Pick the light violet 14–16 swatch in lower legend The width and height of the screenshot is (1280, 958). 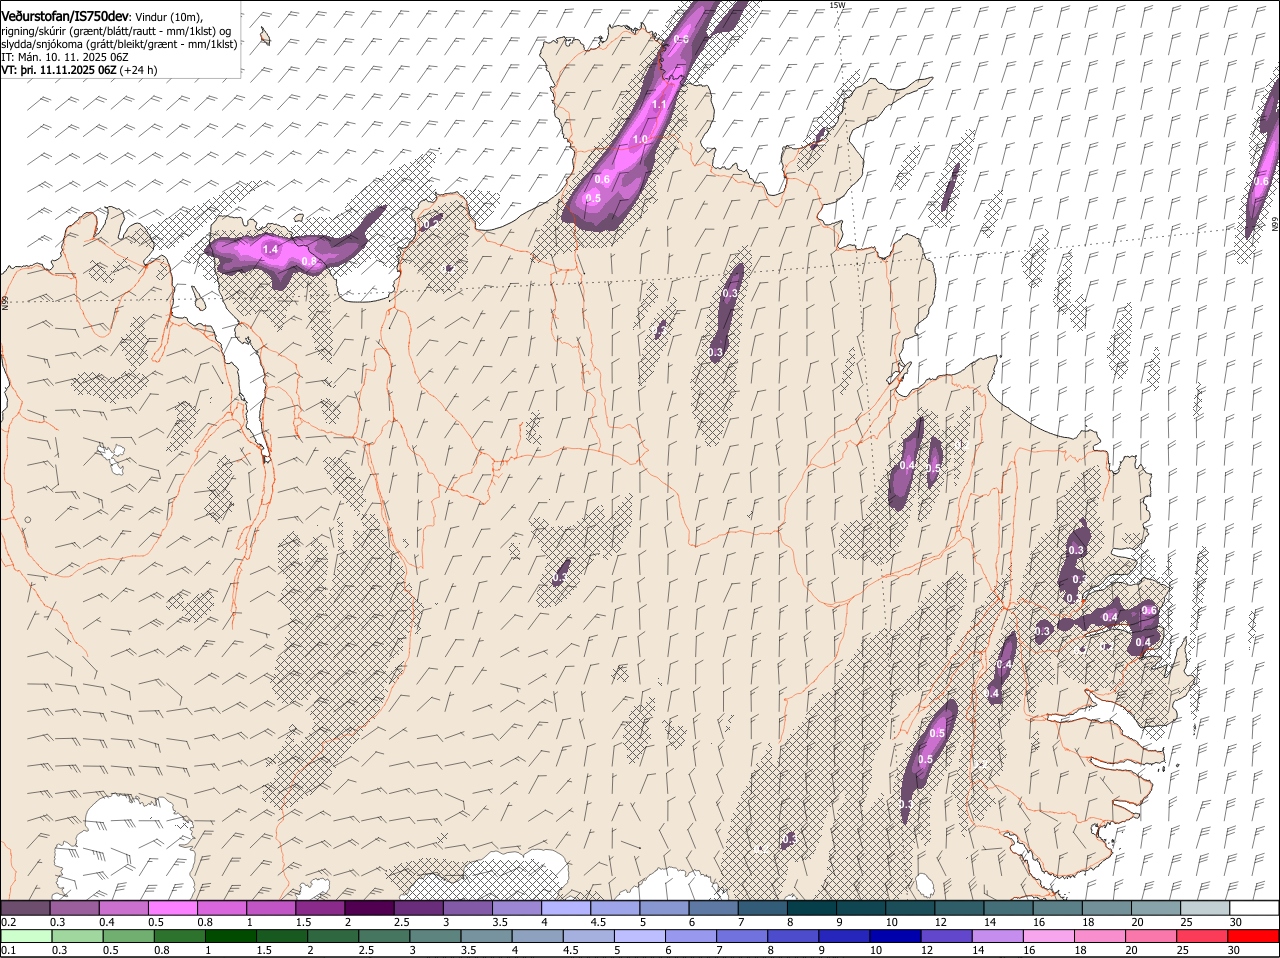coord(998,937)
